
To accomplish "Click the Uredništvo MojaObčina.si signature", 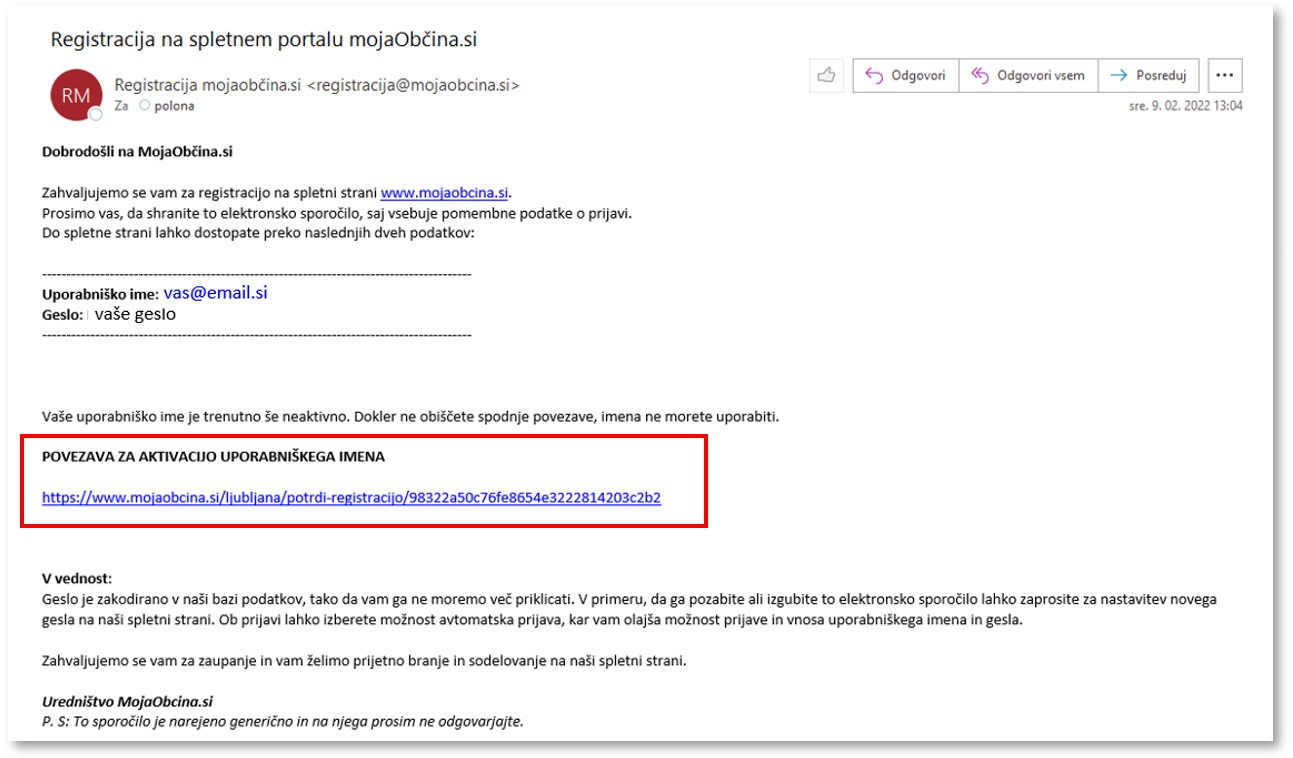I will [x=127, y=701].
